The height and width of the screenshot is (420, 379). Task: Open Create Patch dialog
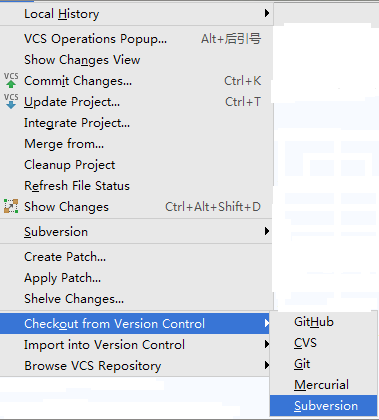coord(136,257)
